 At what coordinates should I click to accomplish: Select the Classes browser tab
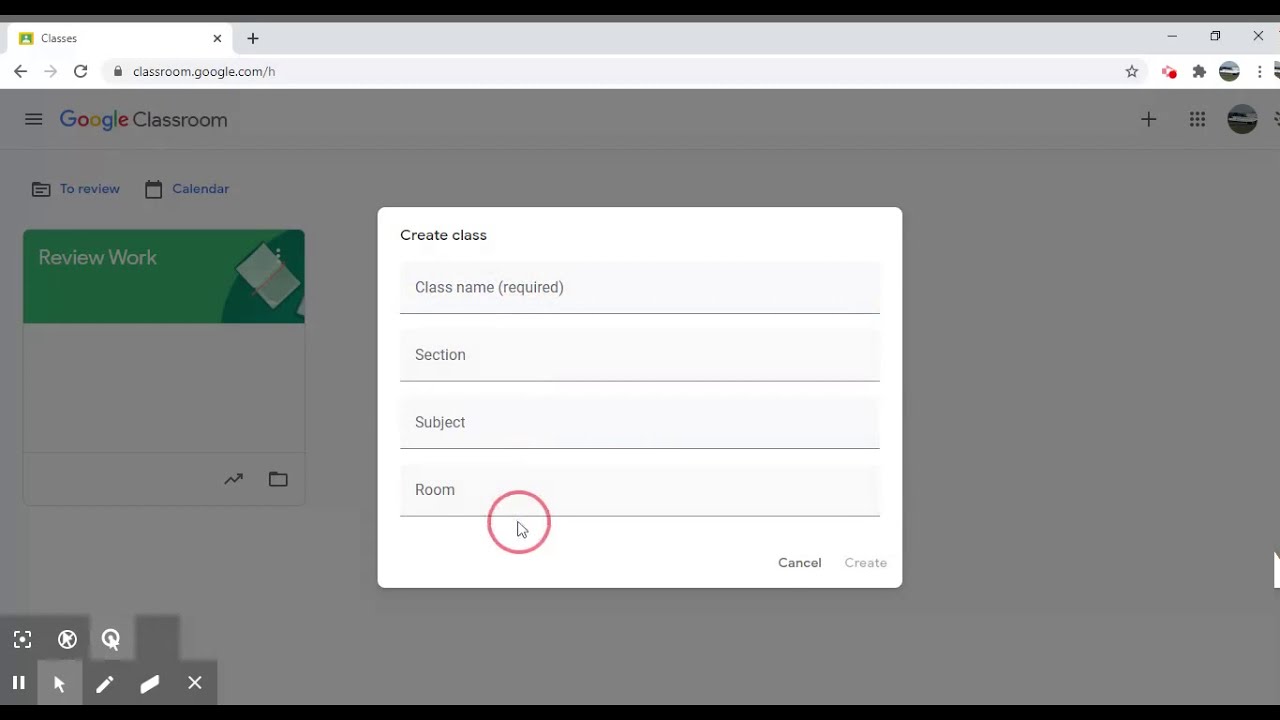pos(120,38)
